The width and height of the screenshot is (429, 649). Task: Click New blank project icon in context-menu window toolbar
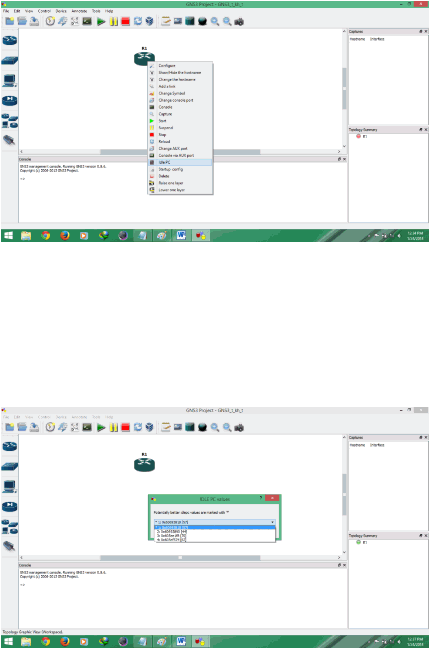point(10,21)
